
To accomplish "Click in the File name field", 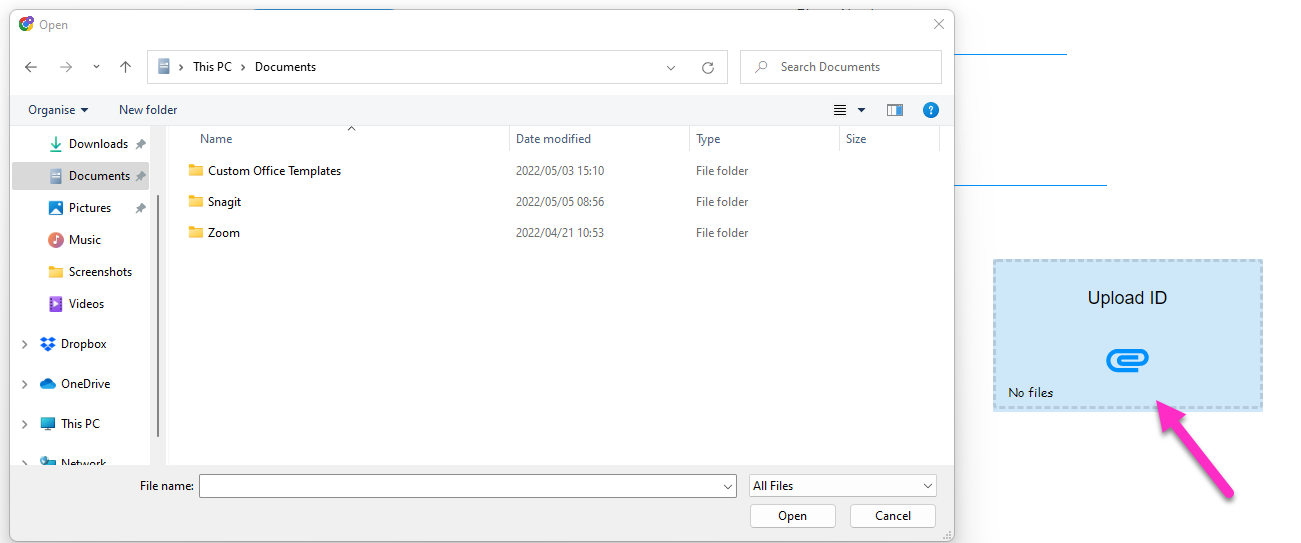I will 460,486.
